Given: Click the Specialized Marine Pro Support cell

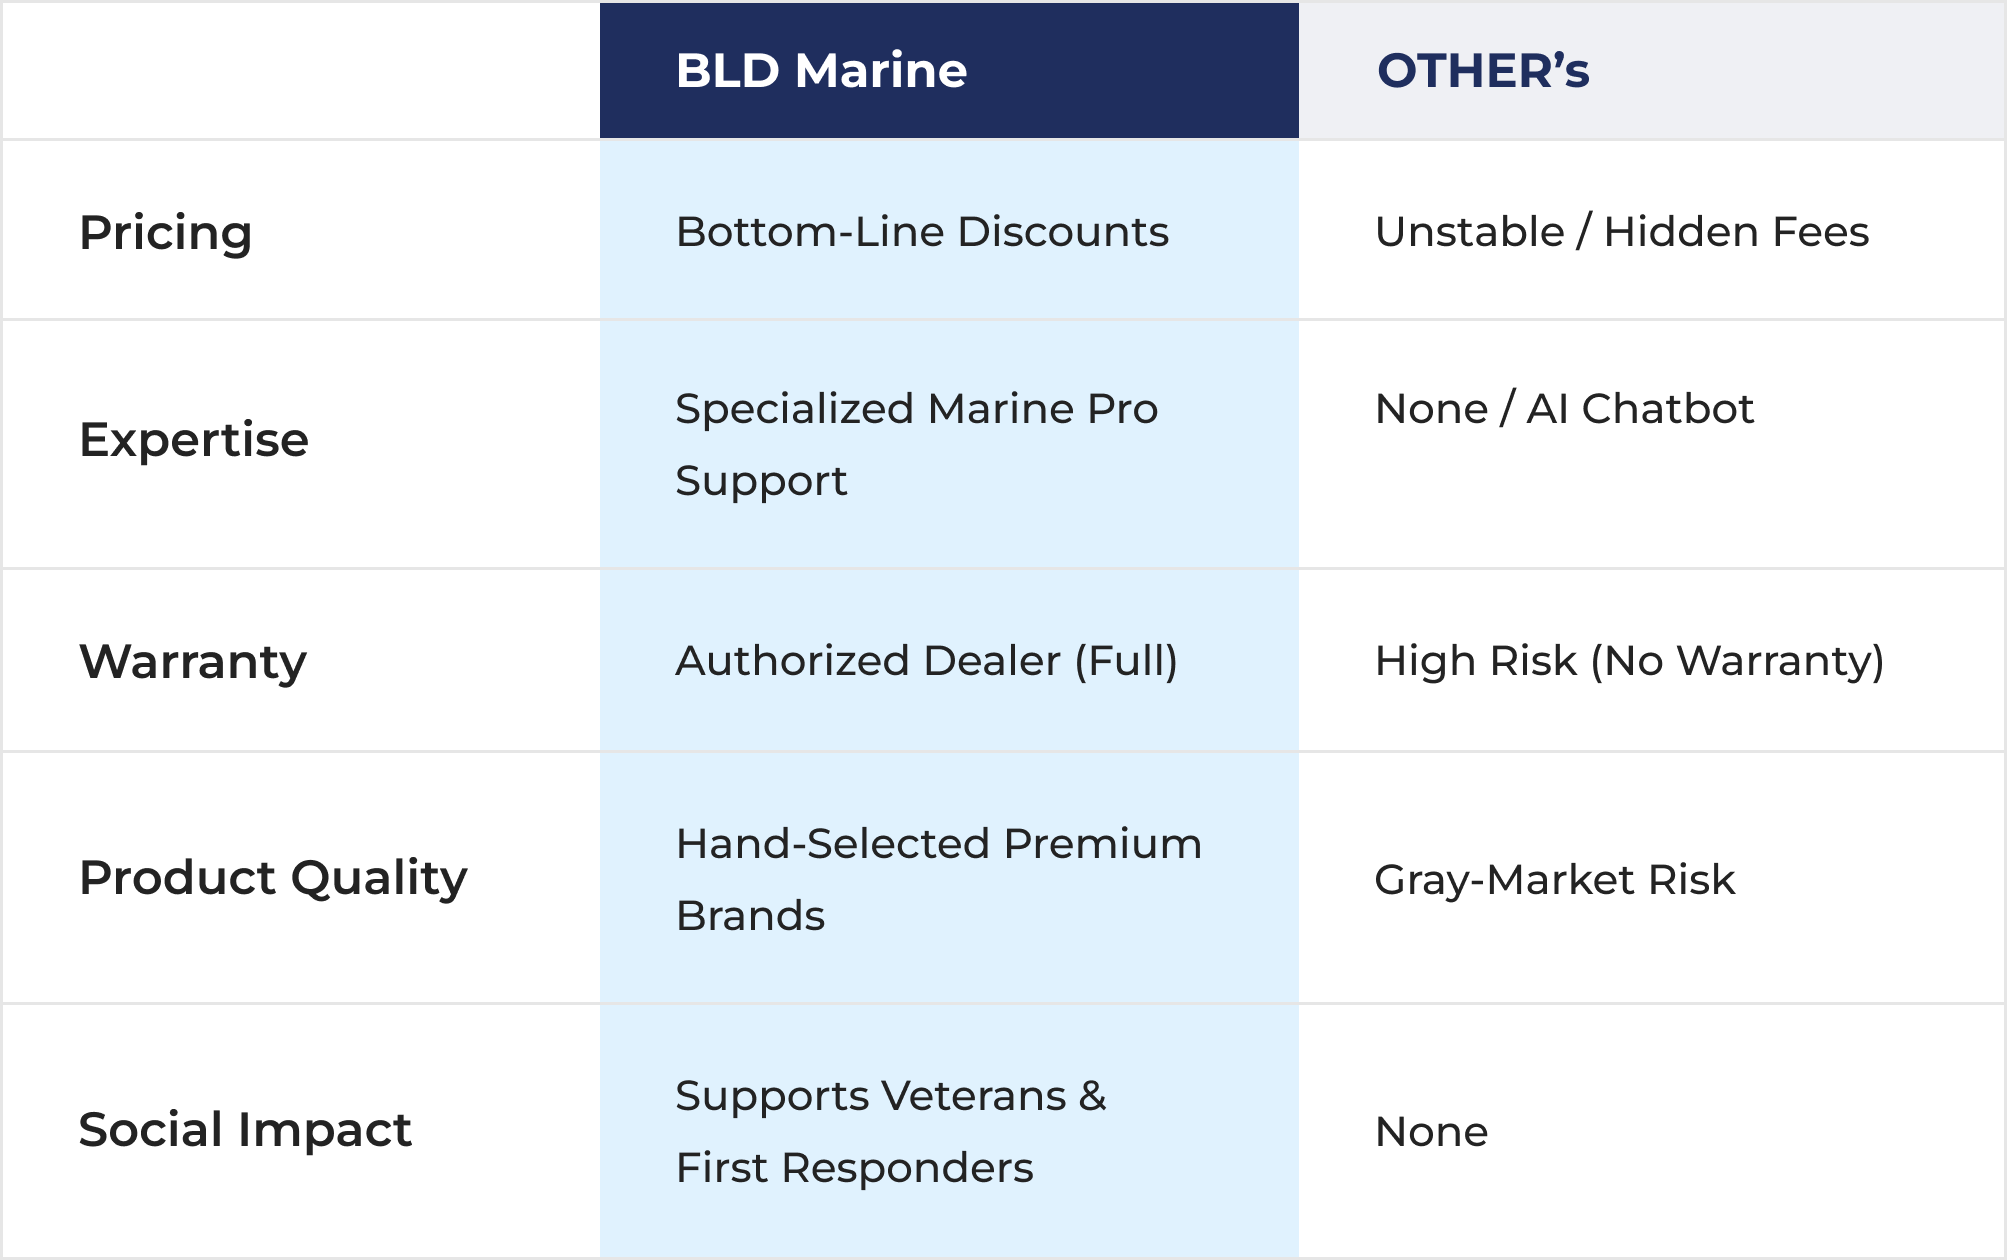Looking at the screenshot, I should 916,444.
